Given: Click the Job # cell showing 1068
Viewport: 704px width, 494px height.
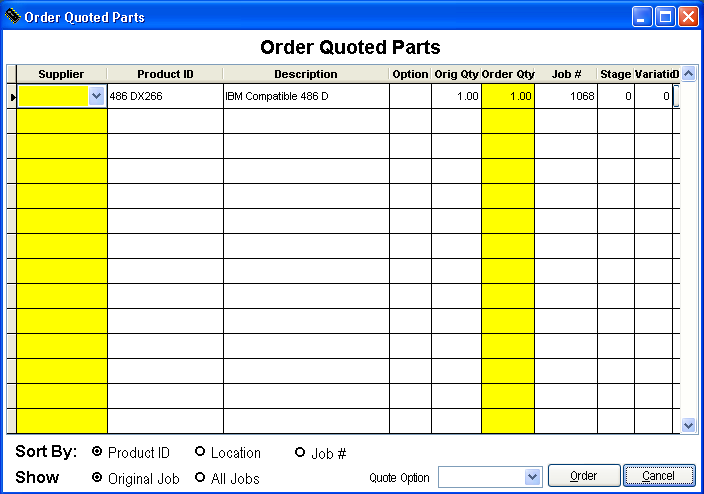Looking at the screenshot, I should coord(566,96).
